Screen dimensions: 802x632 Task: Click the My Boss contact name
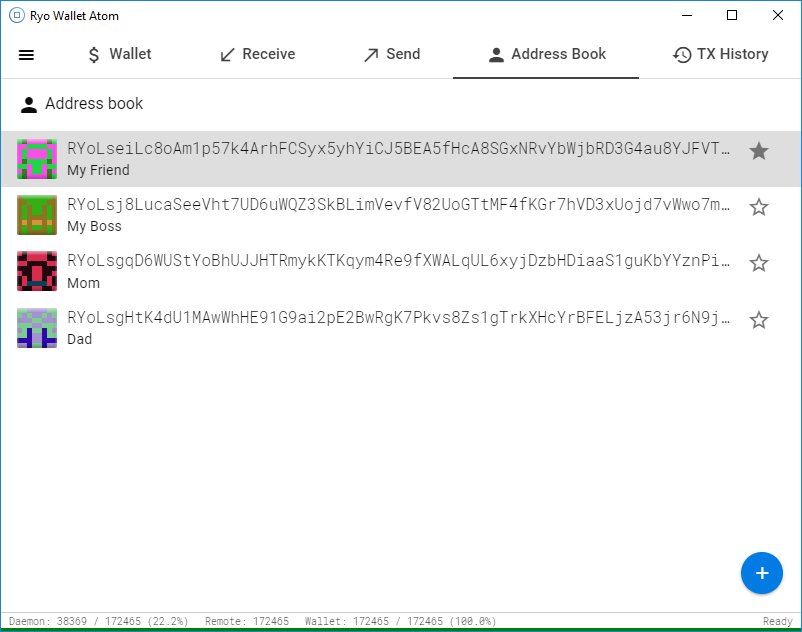point(94,227)
